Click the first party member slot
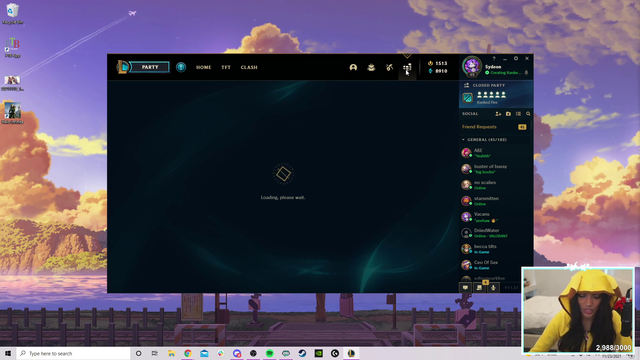640x360 pixels. pyautogui.click(x=480, y=95)
